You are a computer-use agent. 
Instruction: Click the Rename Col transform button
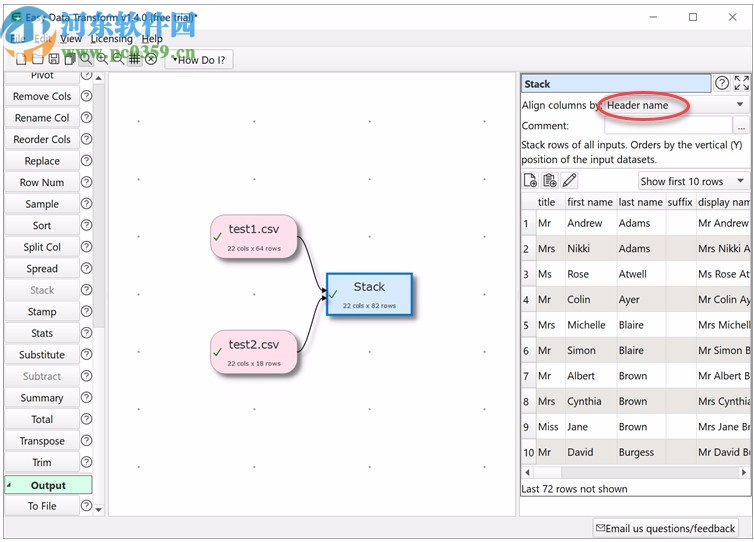(x=42, y=118)
